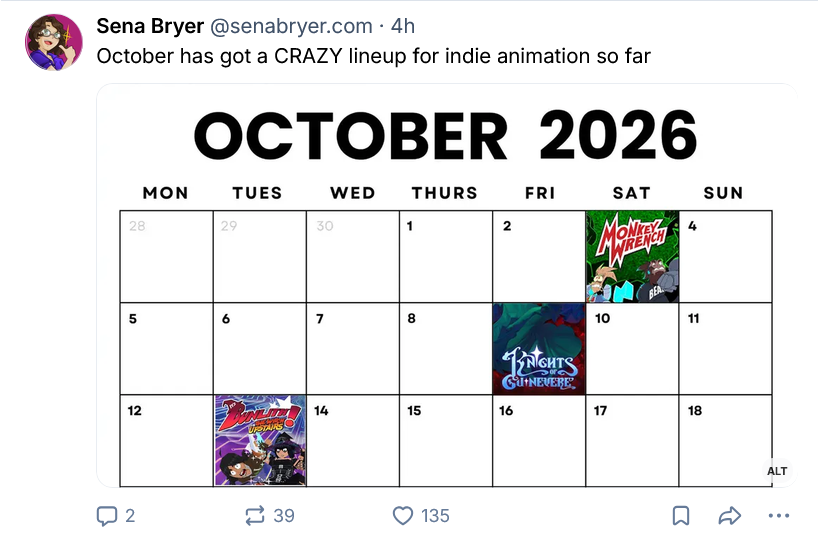Visit the @senabryer.com handle
The width and height of the screenshot is (818, 545).
click(291, 26)
